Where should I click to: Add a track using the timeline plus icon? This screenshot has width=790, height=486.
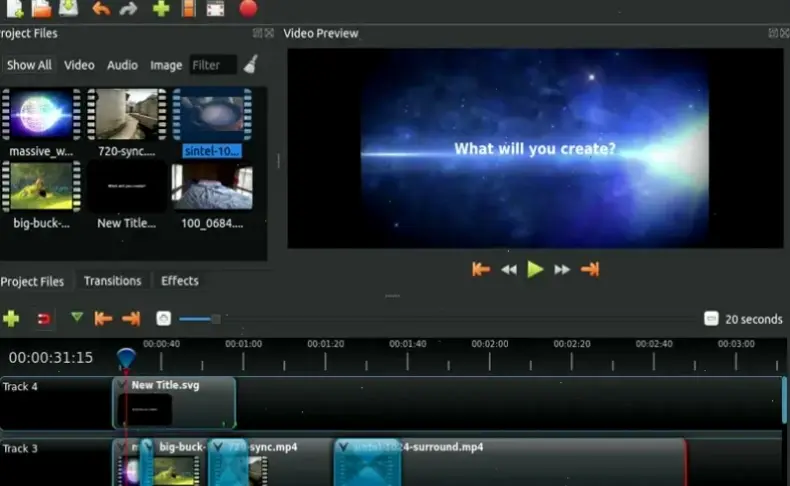[11, 319]
